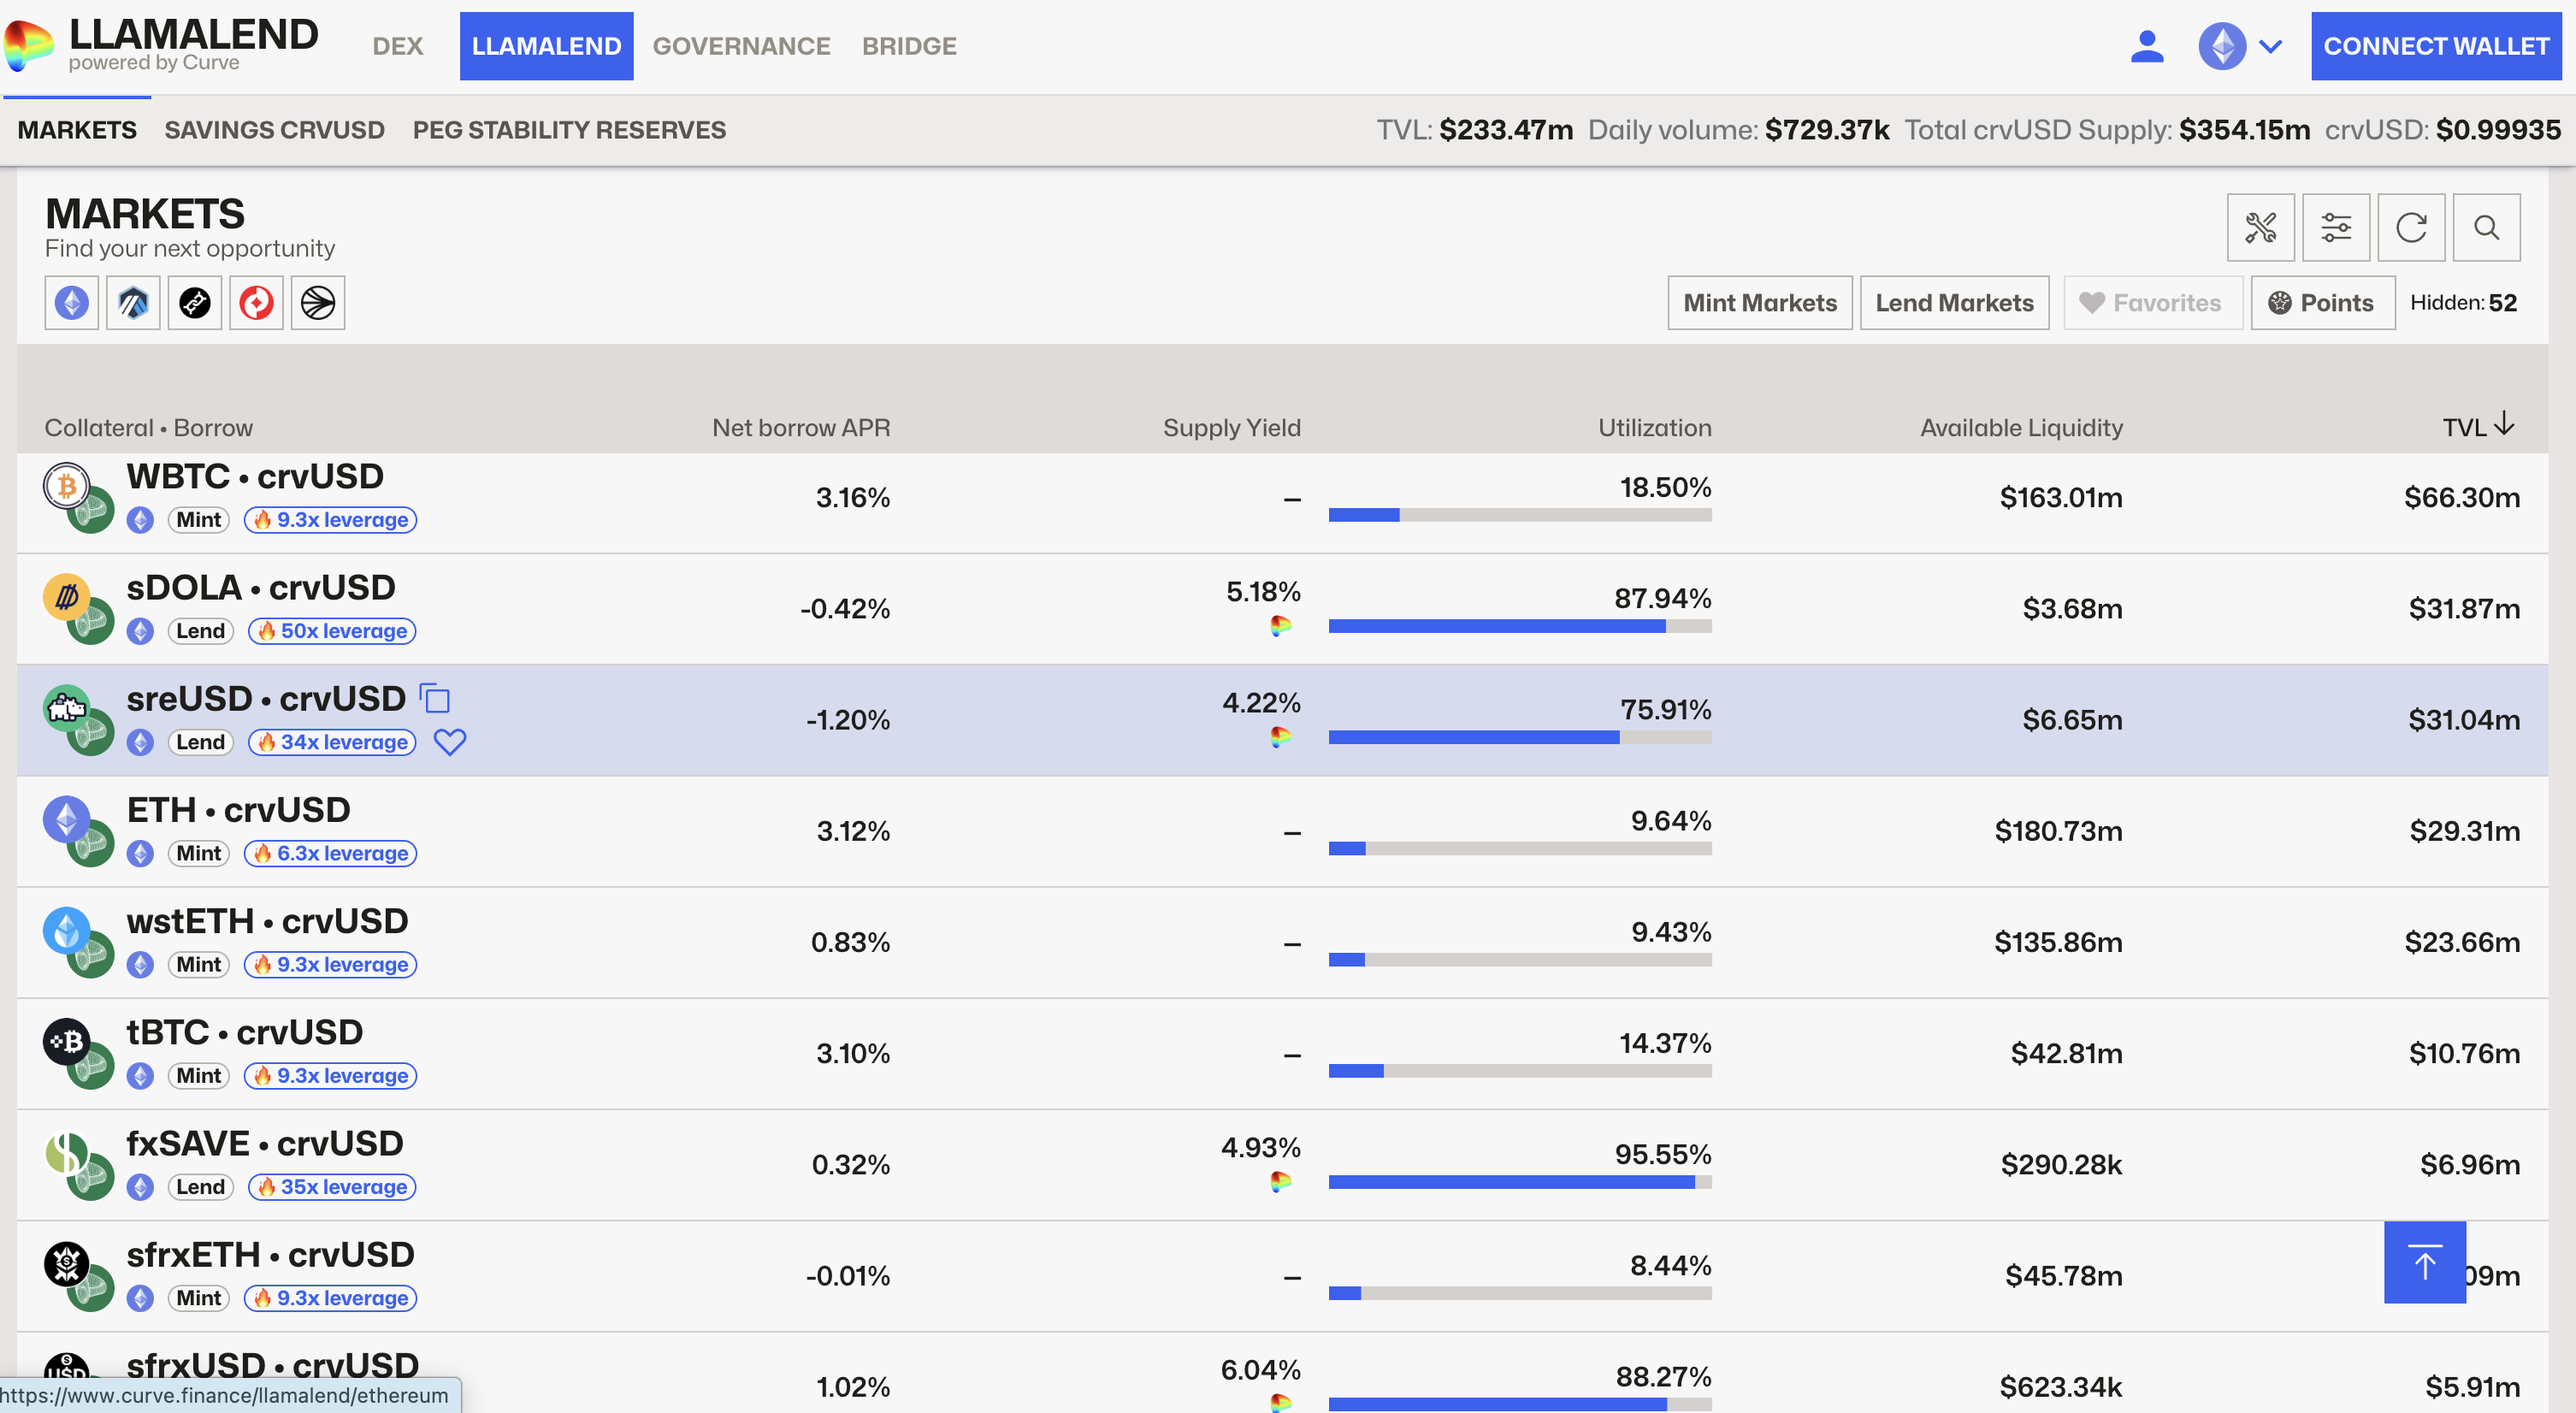
Task: Click the Connect Wallet button
Action: [2435, 46]
